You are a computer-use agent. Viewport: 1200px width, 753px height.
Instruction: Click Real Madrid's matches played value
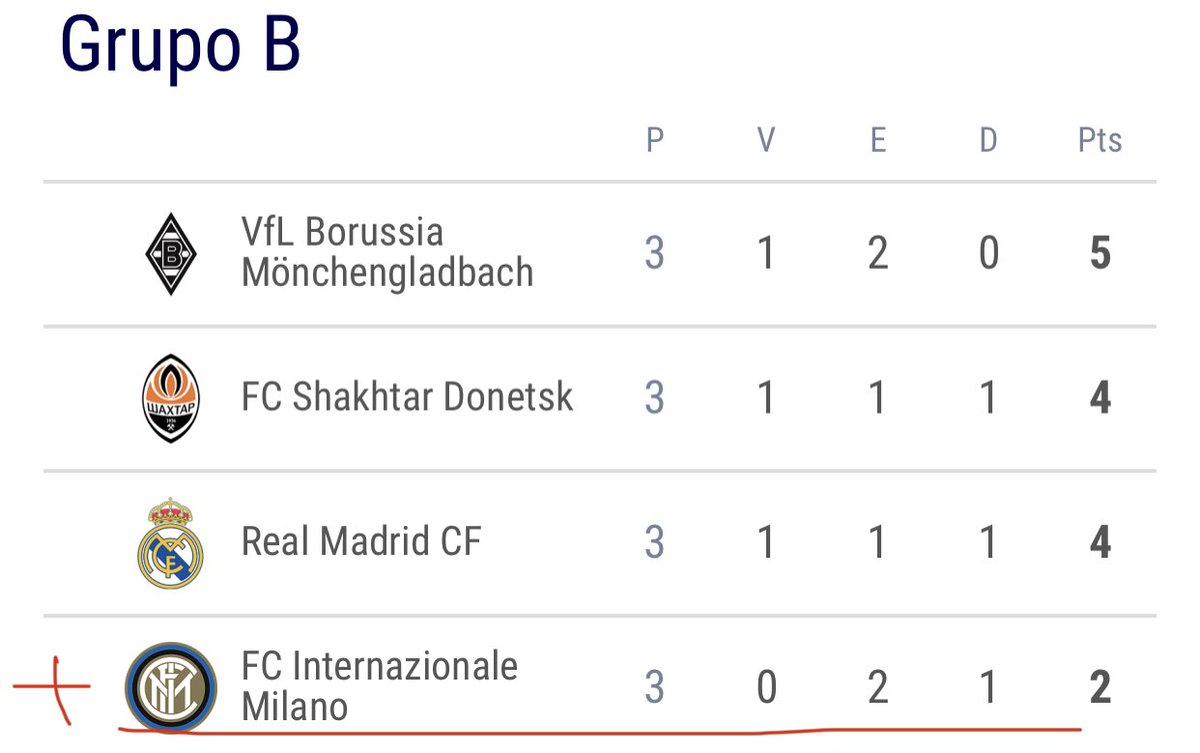(655, 543)
